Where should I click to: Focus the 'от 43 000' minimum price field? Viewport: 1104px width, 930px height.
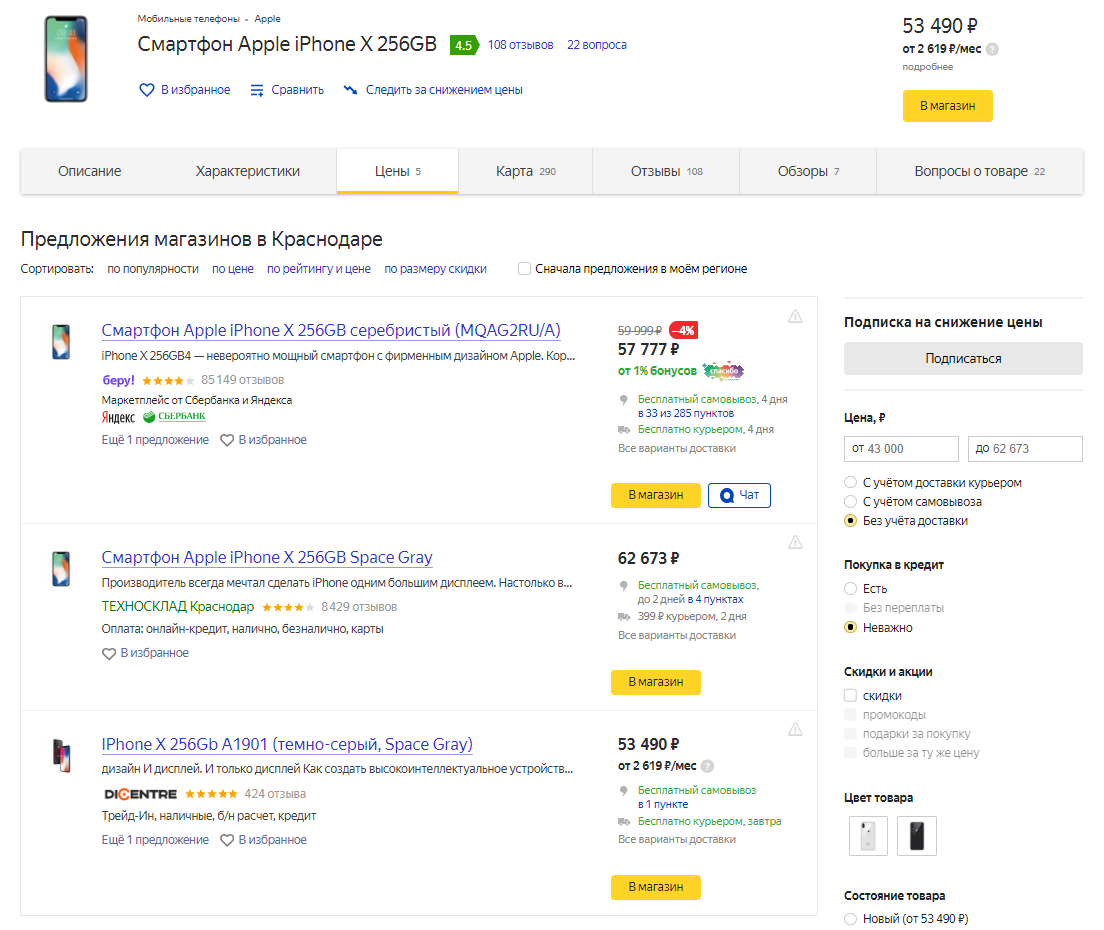[901, 448]
